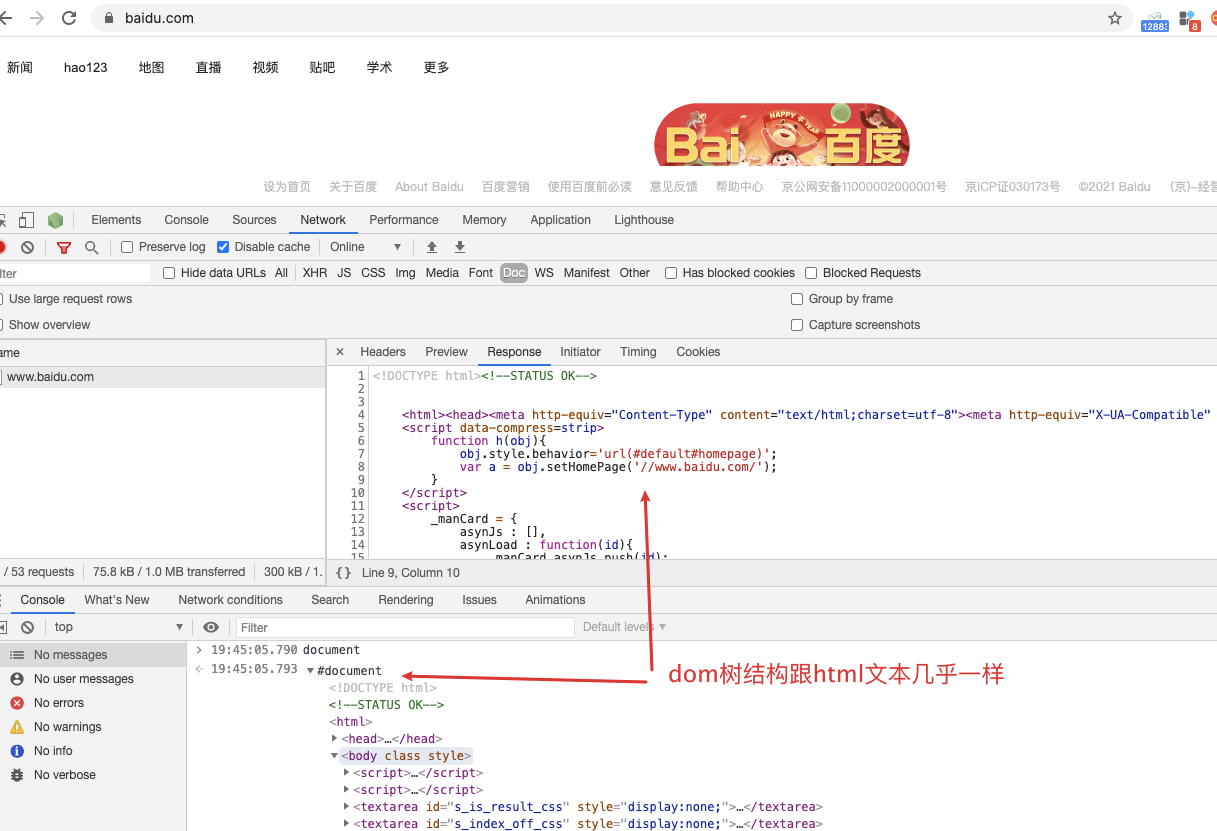Open the Lighthouse panel
Image resolution: width=1217 pixels, height=831 pixels.
(x=644, y=220)
